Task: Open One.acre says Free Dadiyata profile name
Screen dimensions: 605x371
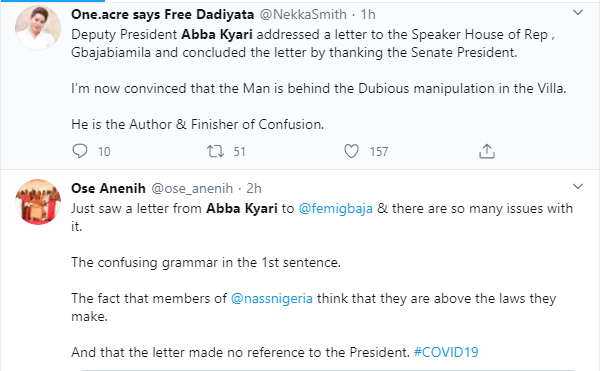Action: tap(162, 14)
